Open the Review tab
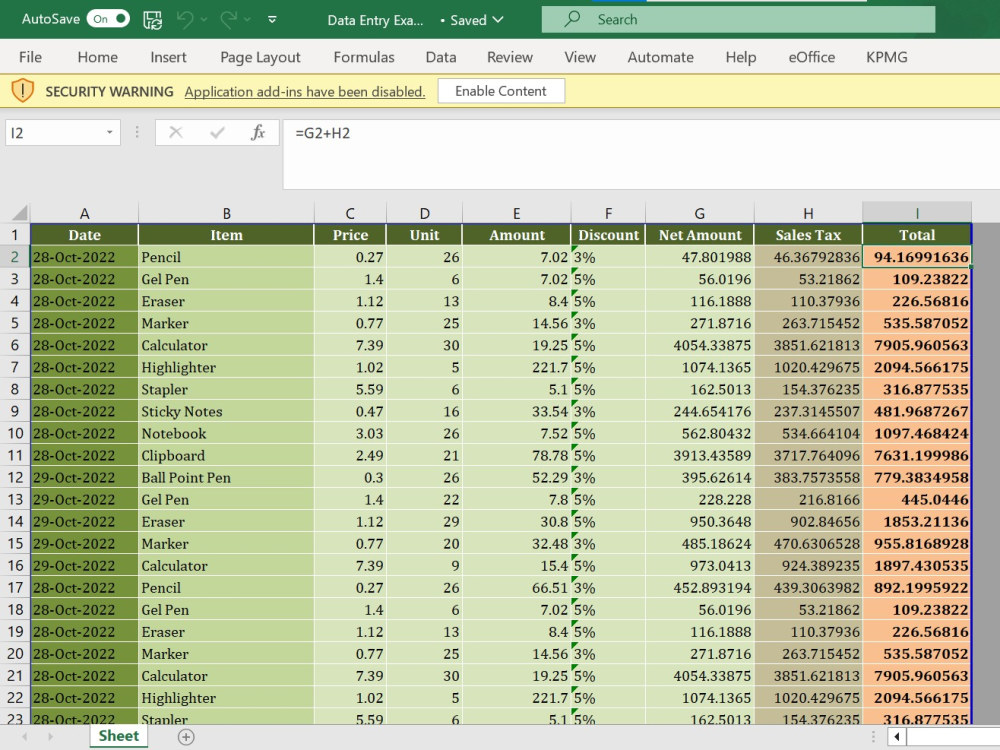1000x750 pixels. pyautogui.click(x=510, y=57)
